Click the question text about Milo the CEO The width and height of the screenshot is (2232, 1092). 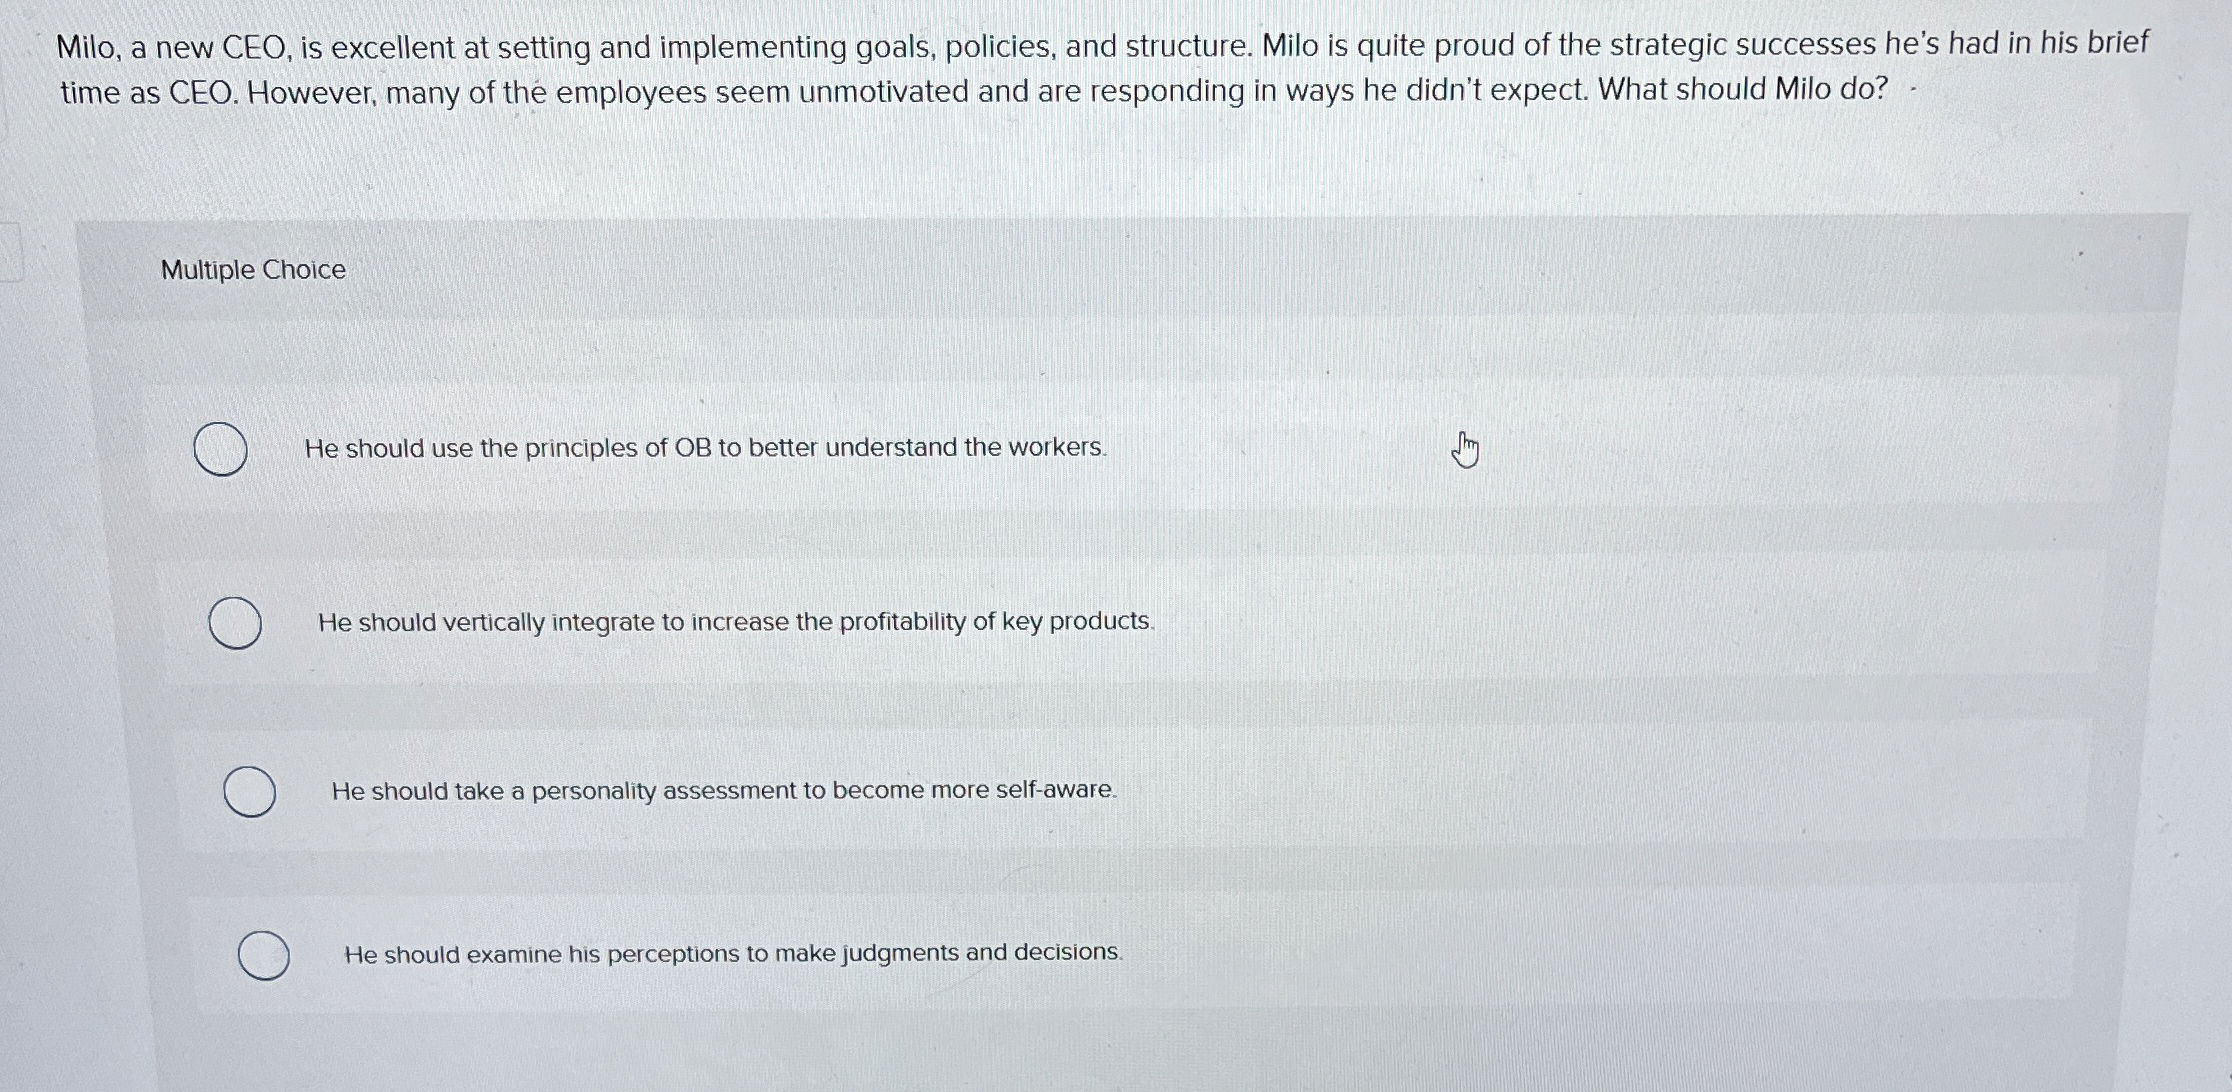pos(1100,65)
